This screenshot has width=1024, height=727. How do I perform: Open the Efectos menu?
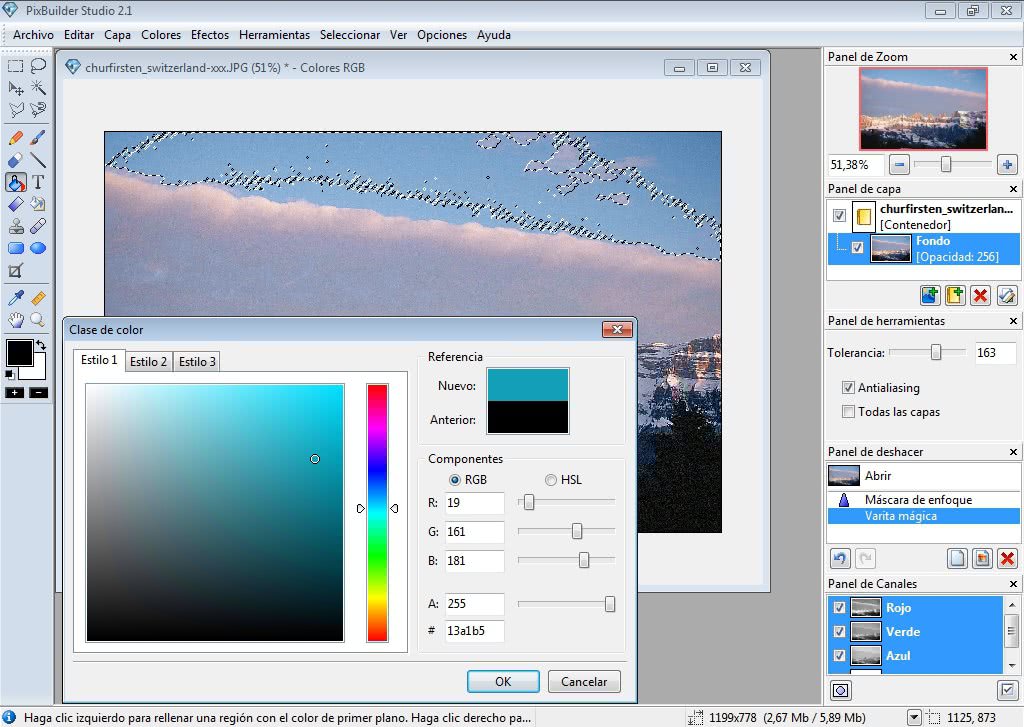coord(210,35)
